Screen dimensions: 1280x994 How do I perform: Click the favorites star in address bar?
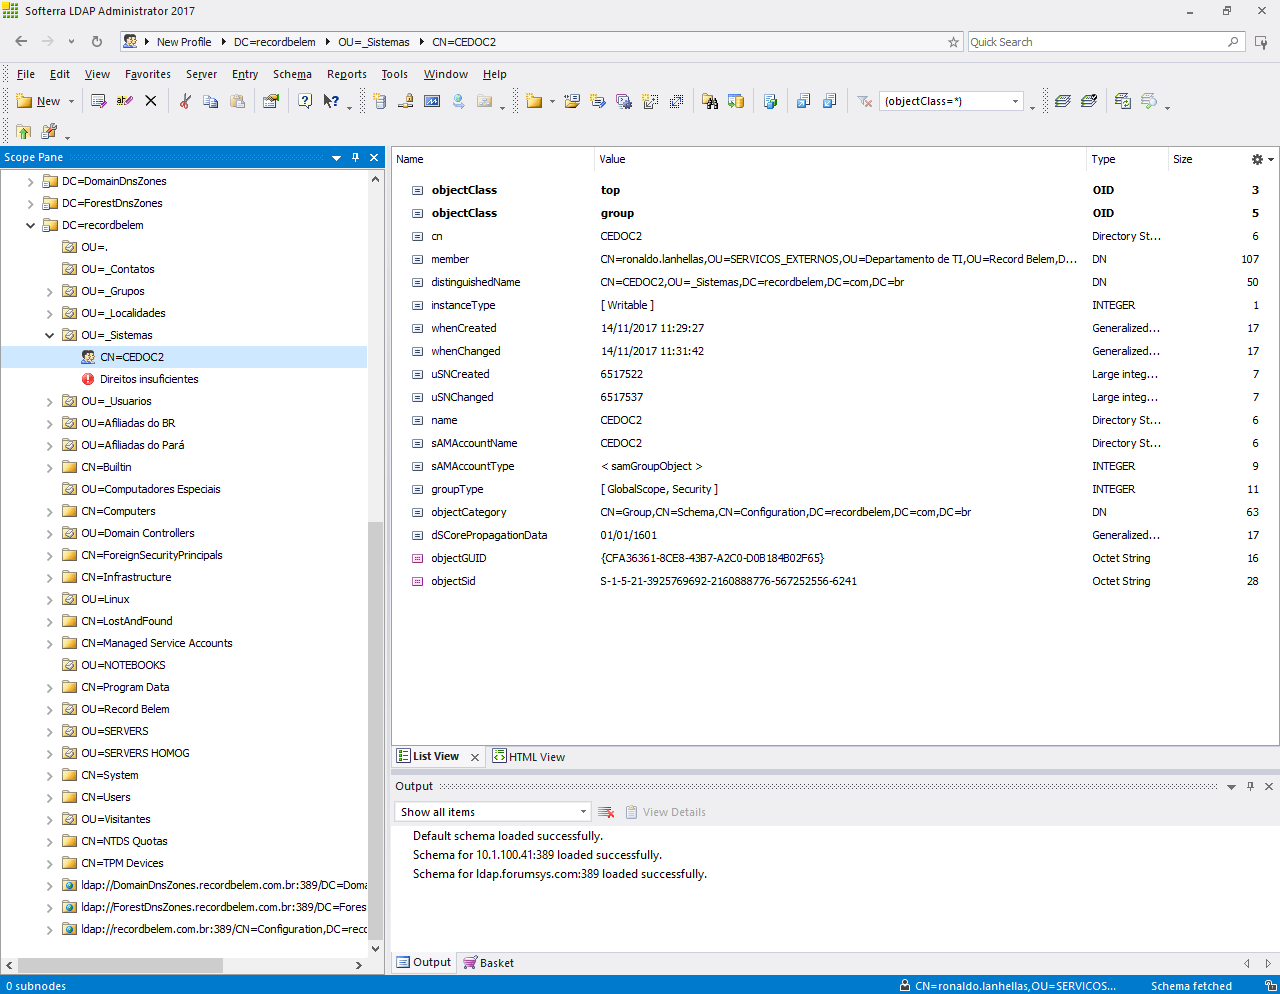954,42
